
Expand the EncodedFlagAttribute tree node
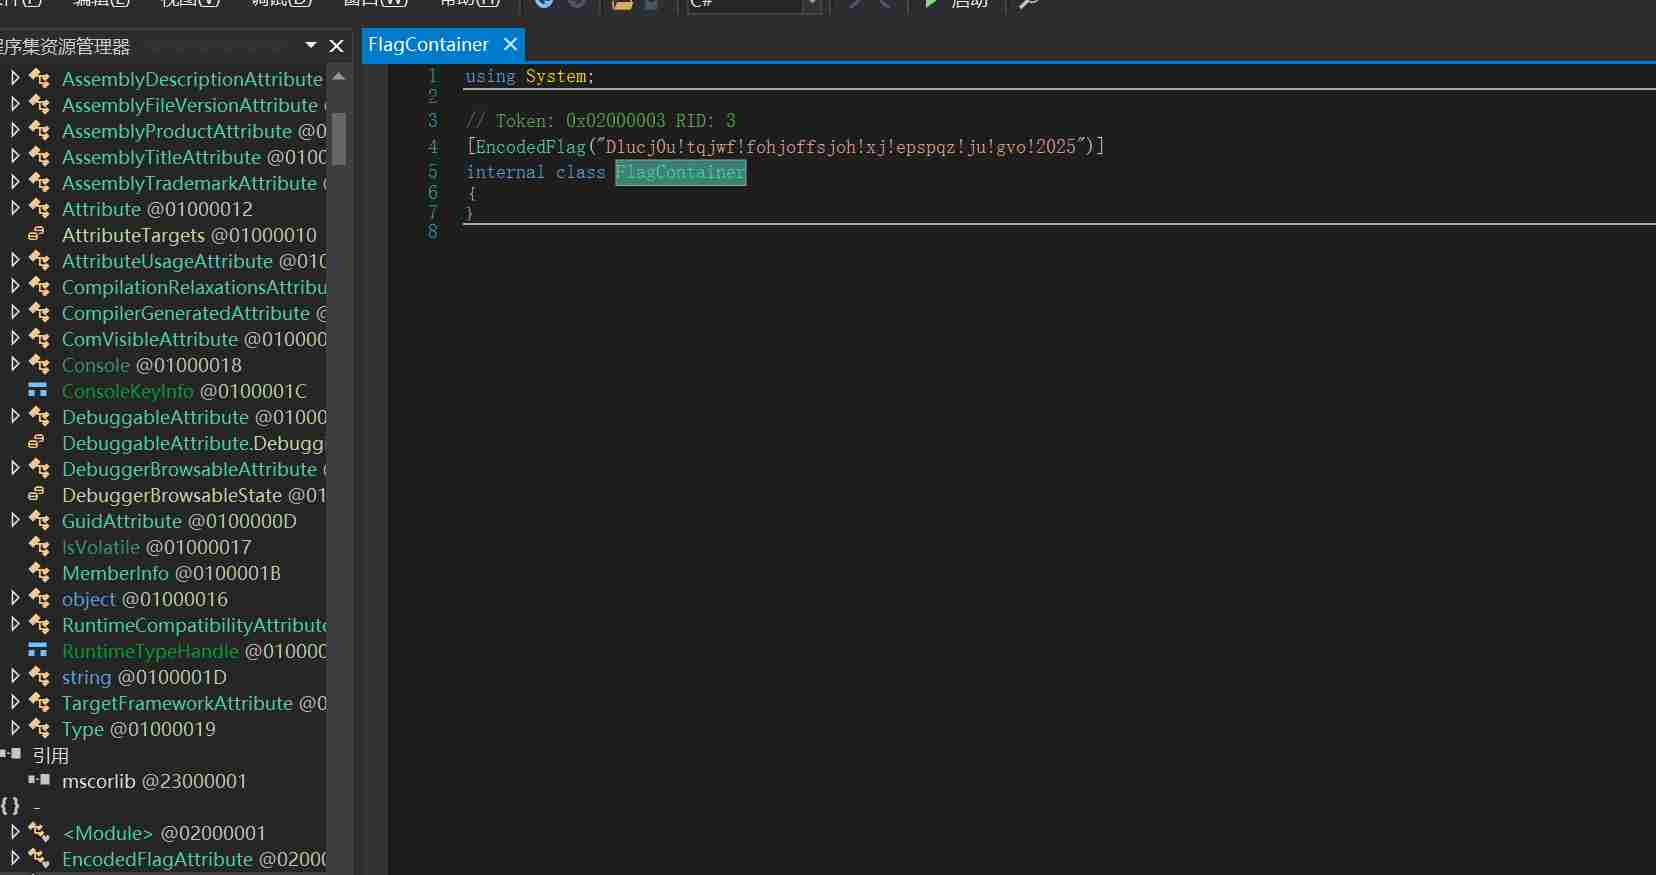tap(15, 858)
